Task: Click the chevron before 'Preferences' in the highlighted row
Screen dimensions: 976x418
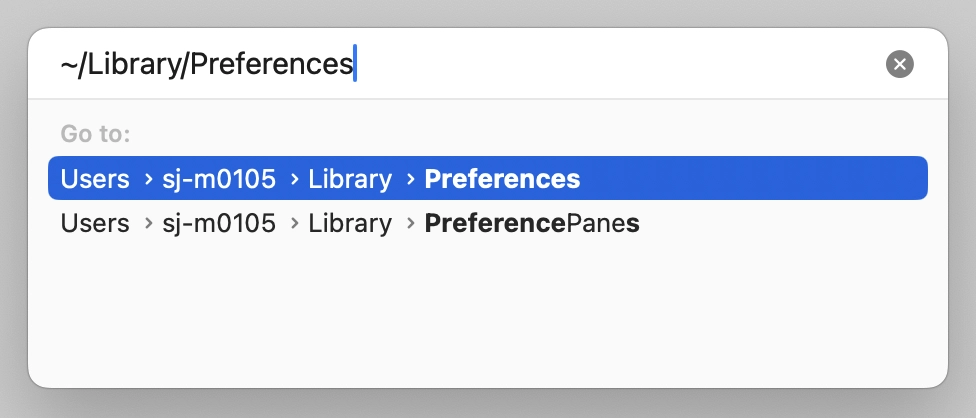Action: 410,180
